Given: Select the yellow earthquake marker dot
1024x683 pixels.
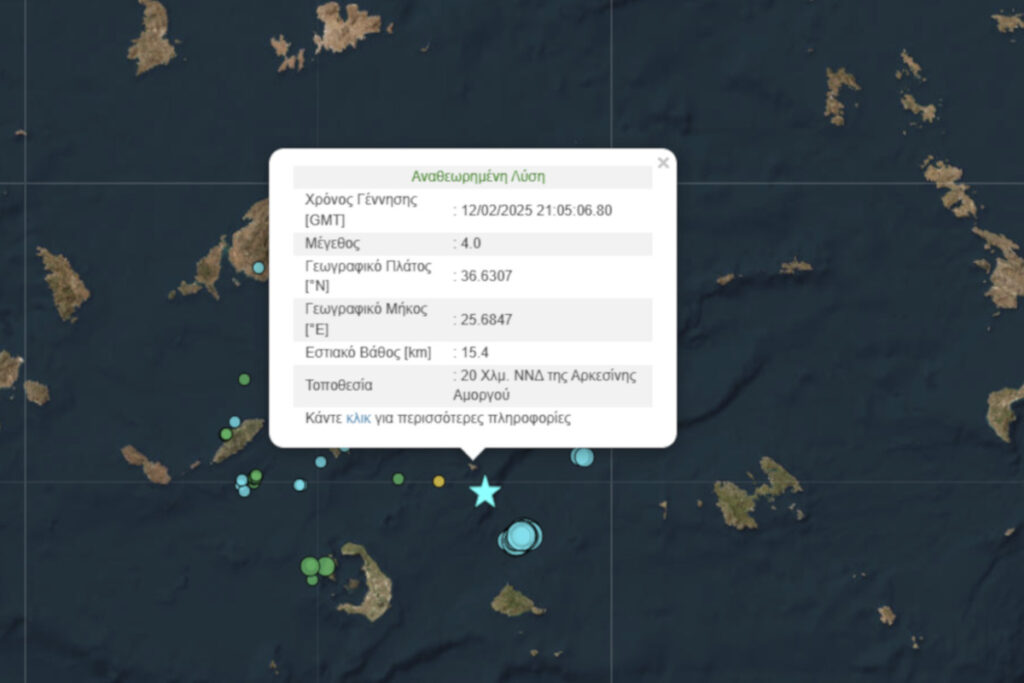Looking at the screenshot, I should pyautogui.click(x=439, y=481).
